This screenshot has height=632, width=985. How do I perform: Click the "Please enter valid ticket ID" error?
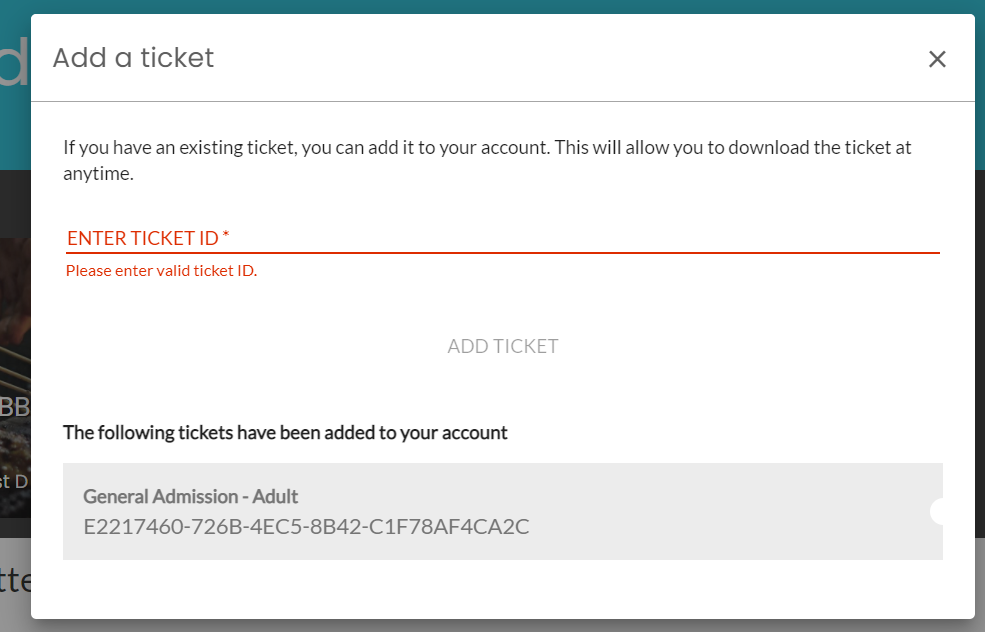point(161,271)
